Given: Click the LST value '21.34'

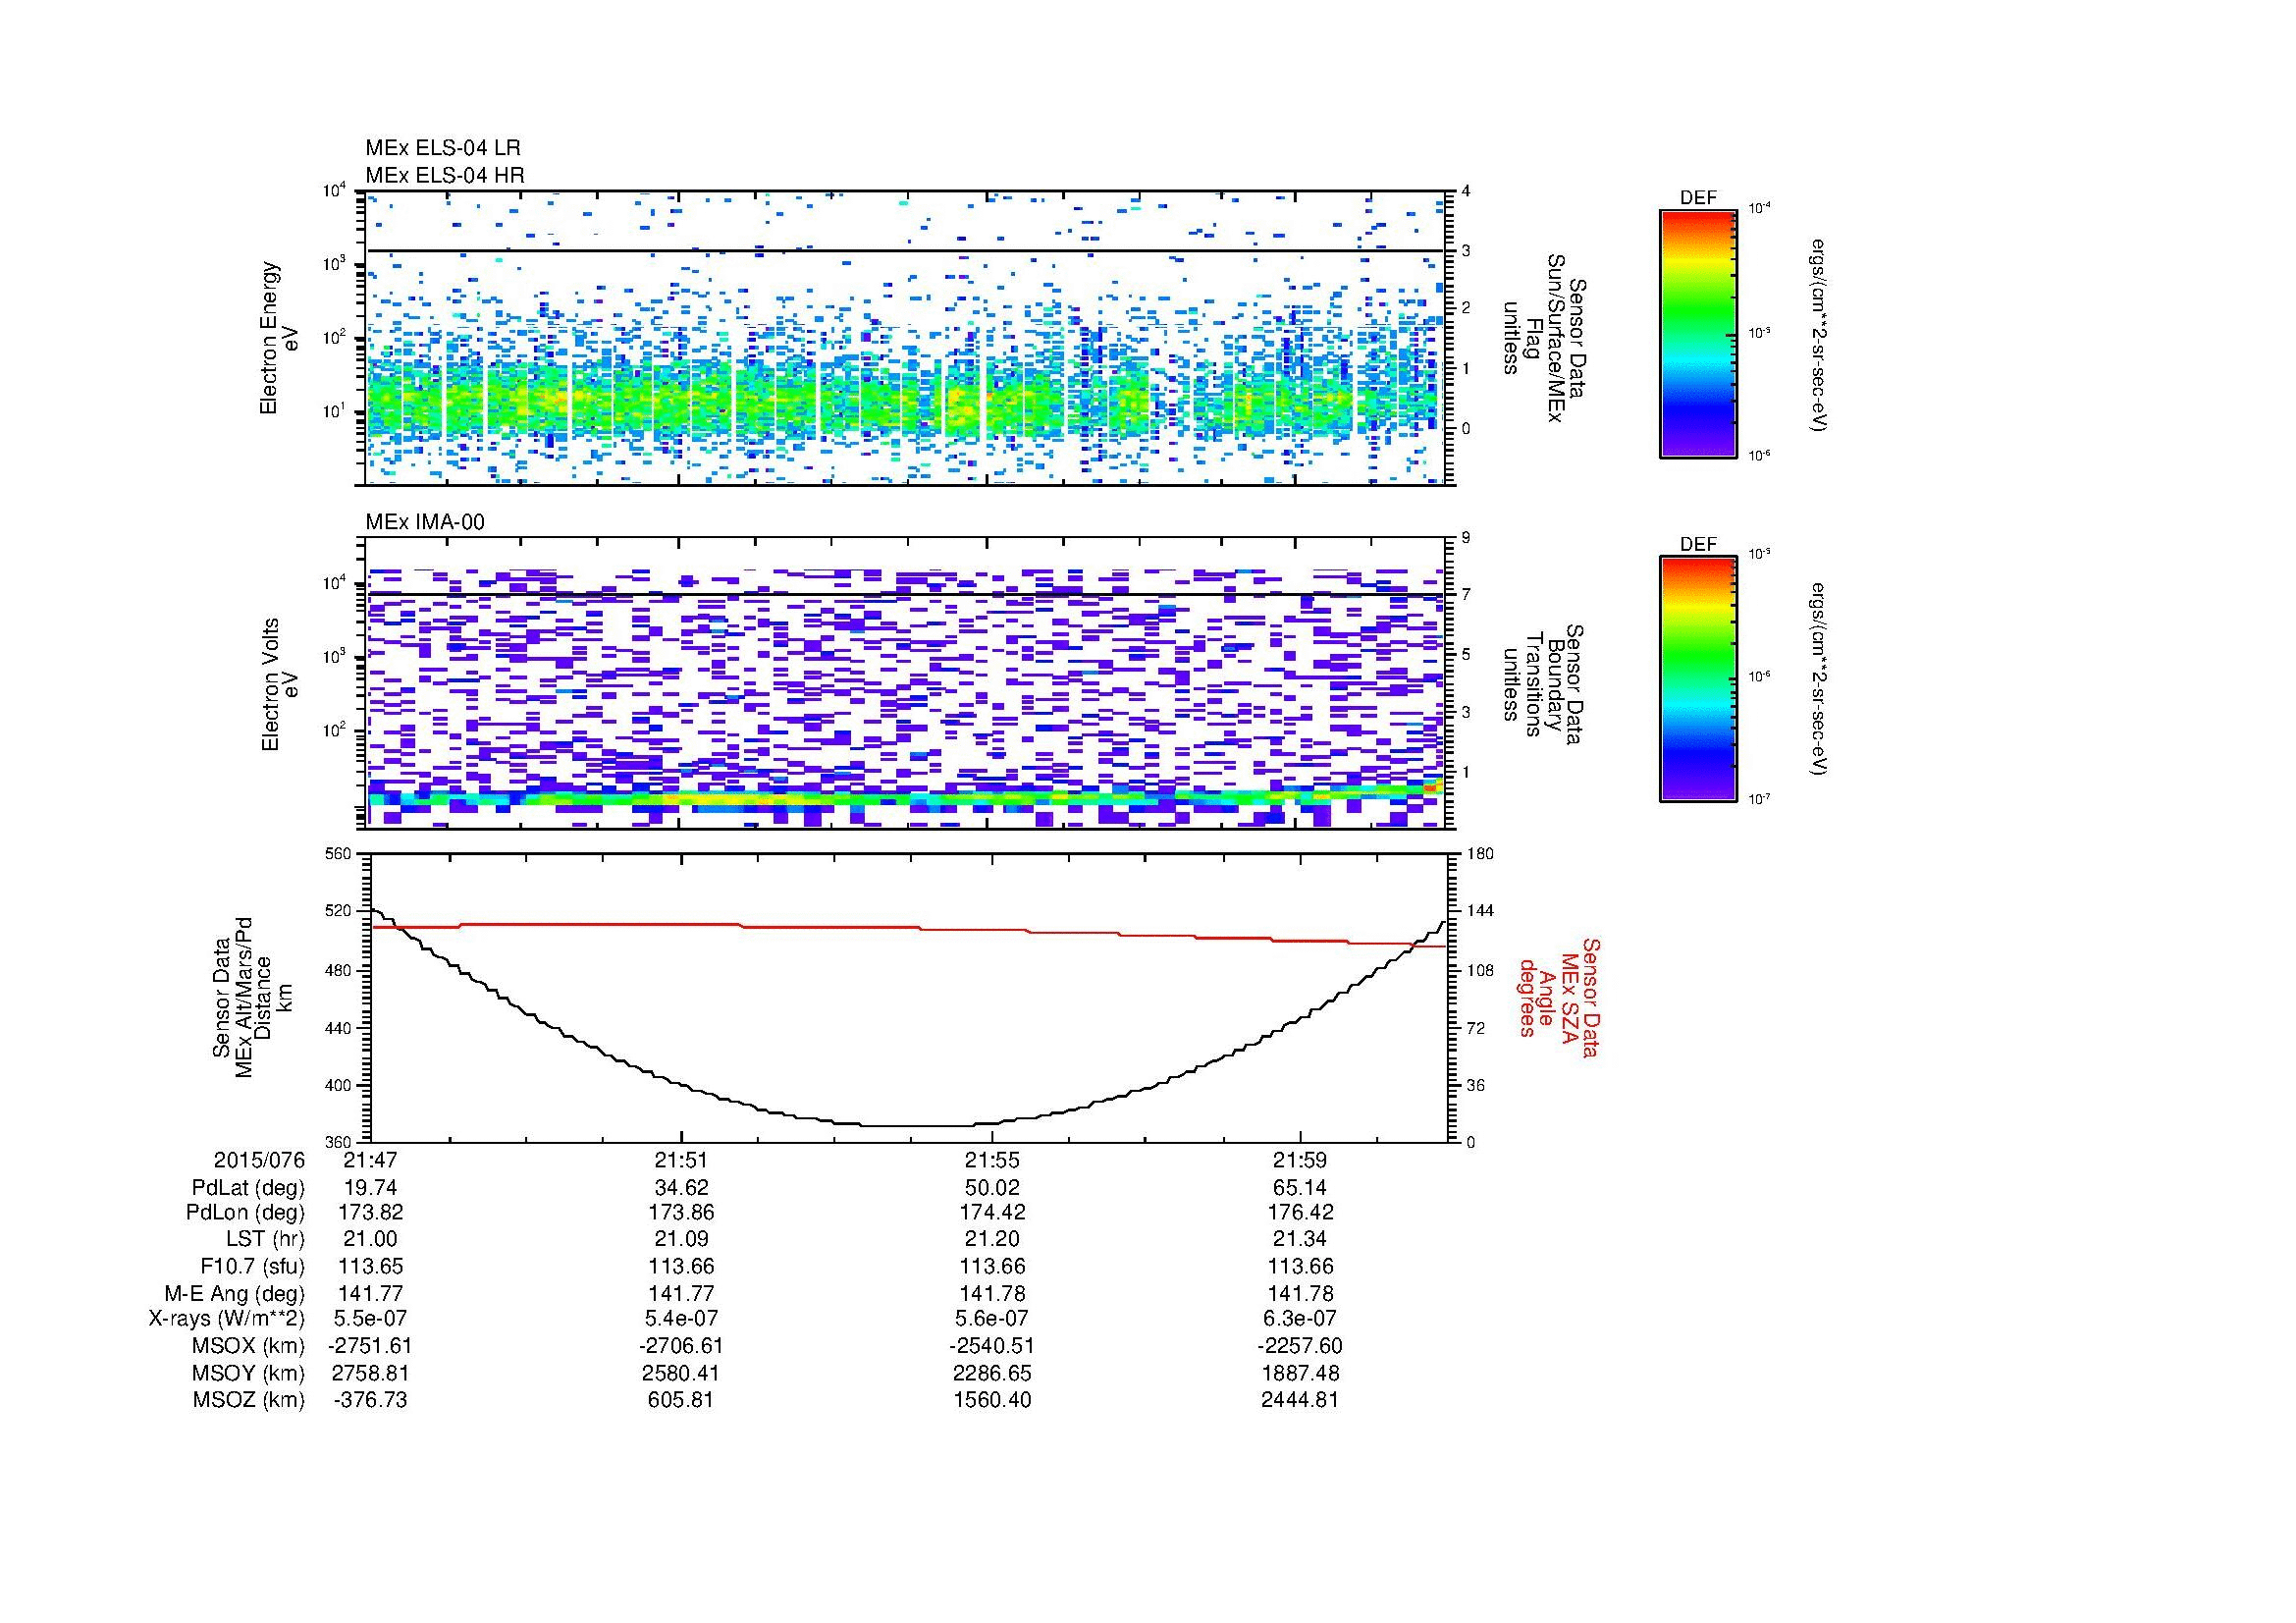Looking at the screenshot, I should (x=1300, y=1240).
